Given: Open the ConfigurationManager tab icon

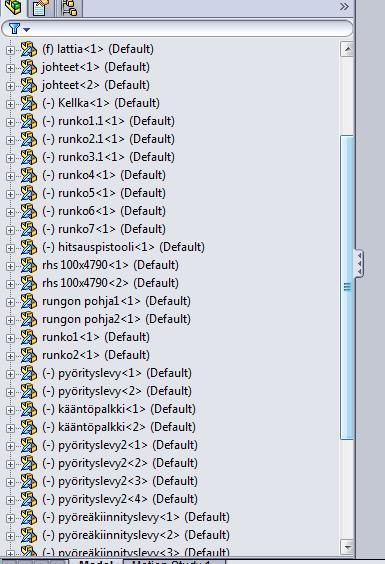Looking at the screenshot, I should pos(69,8).
